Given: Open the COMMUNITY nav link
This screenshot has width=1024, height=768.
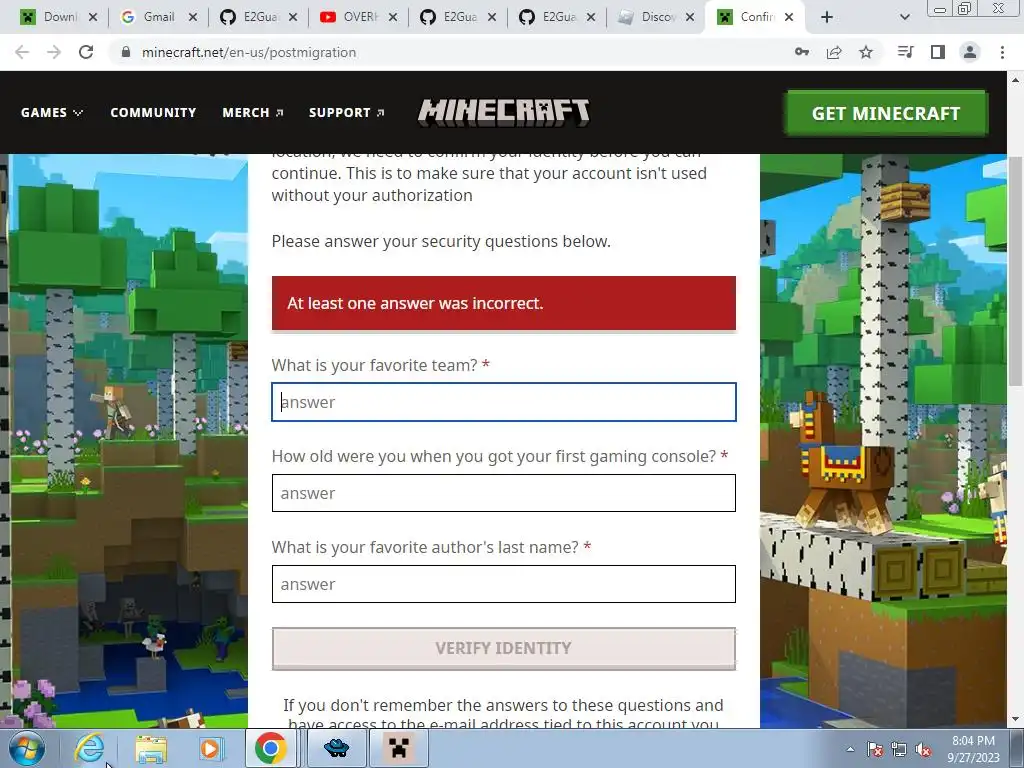Looking at the screenshot, I should click(x=153, y=112).
